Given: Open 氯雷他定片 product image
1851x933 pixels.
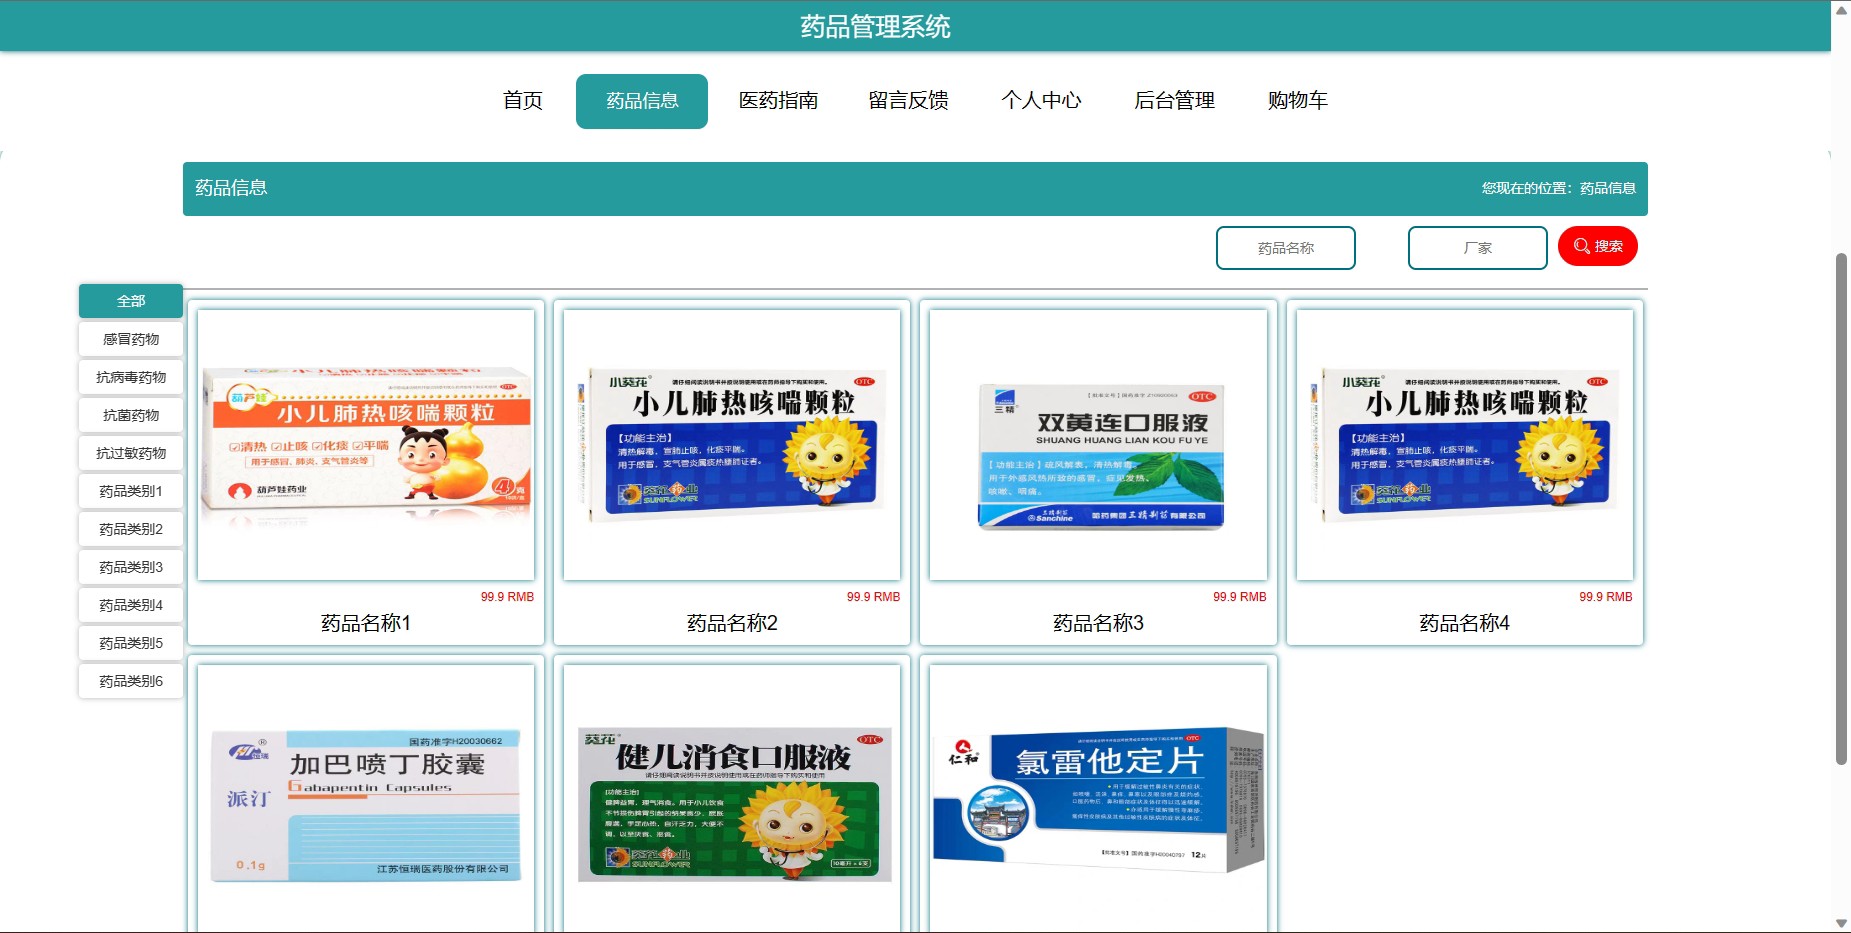Looking at the screenshot, I should point(1098,799).
